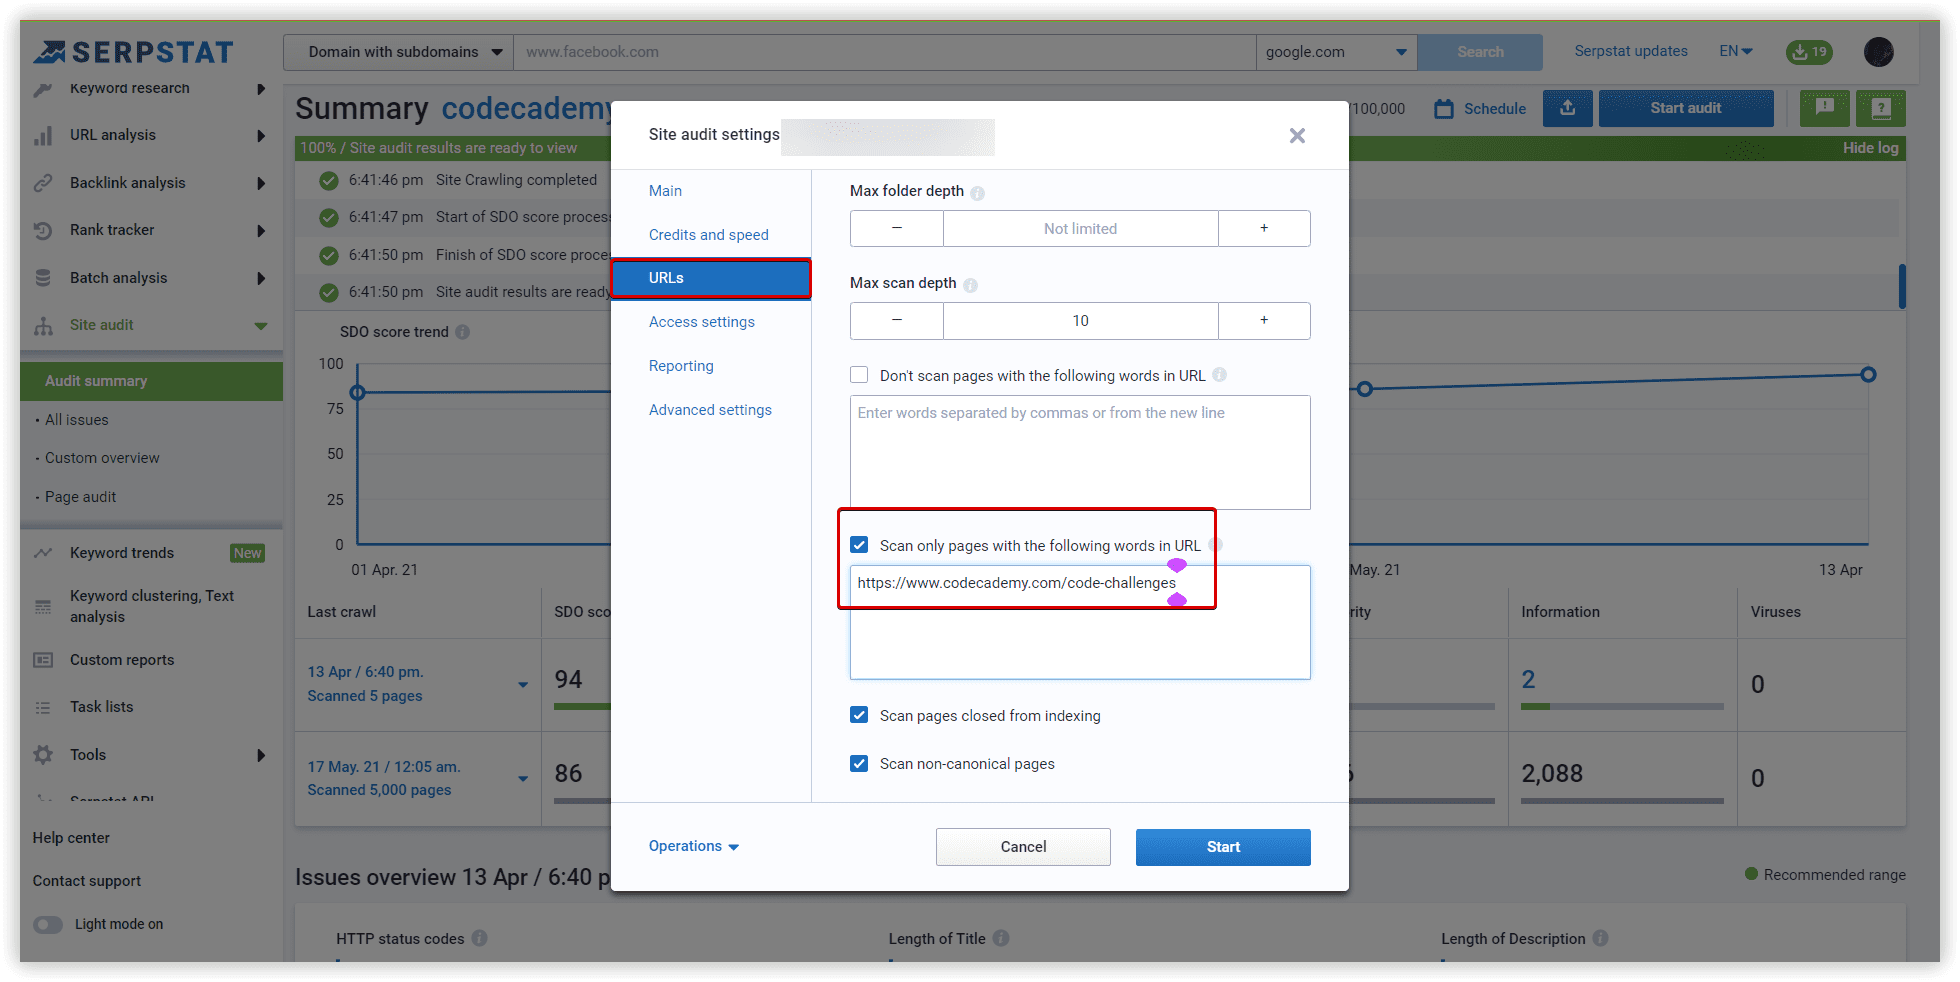The height and width of the screenshot is (982, 1960).
Task: Click info icon beside Don't scan pages option
Action: pos(1219,375)
